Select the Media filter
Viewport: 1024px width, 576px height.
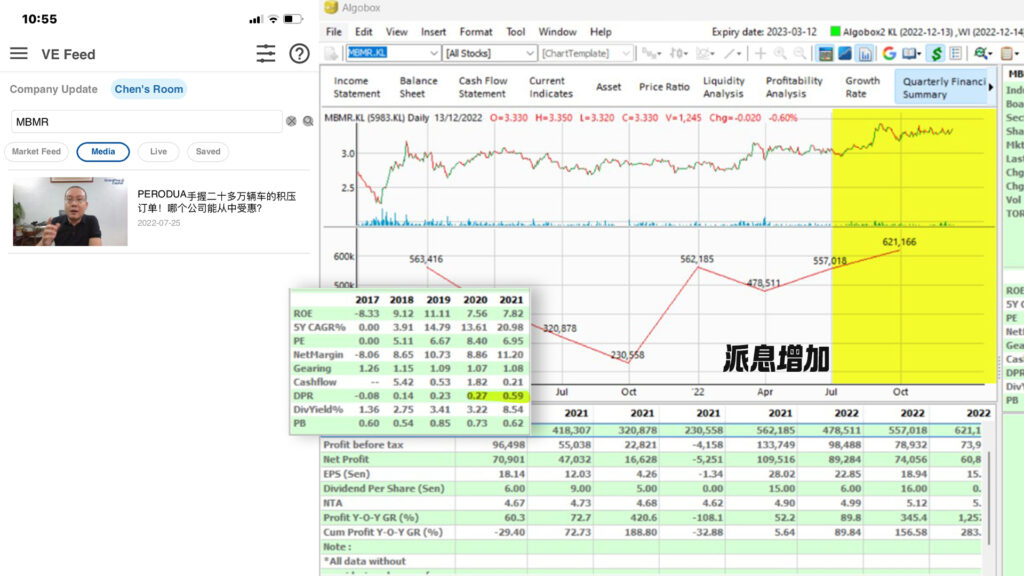click(x=103, y=152)
